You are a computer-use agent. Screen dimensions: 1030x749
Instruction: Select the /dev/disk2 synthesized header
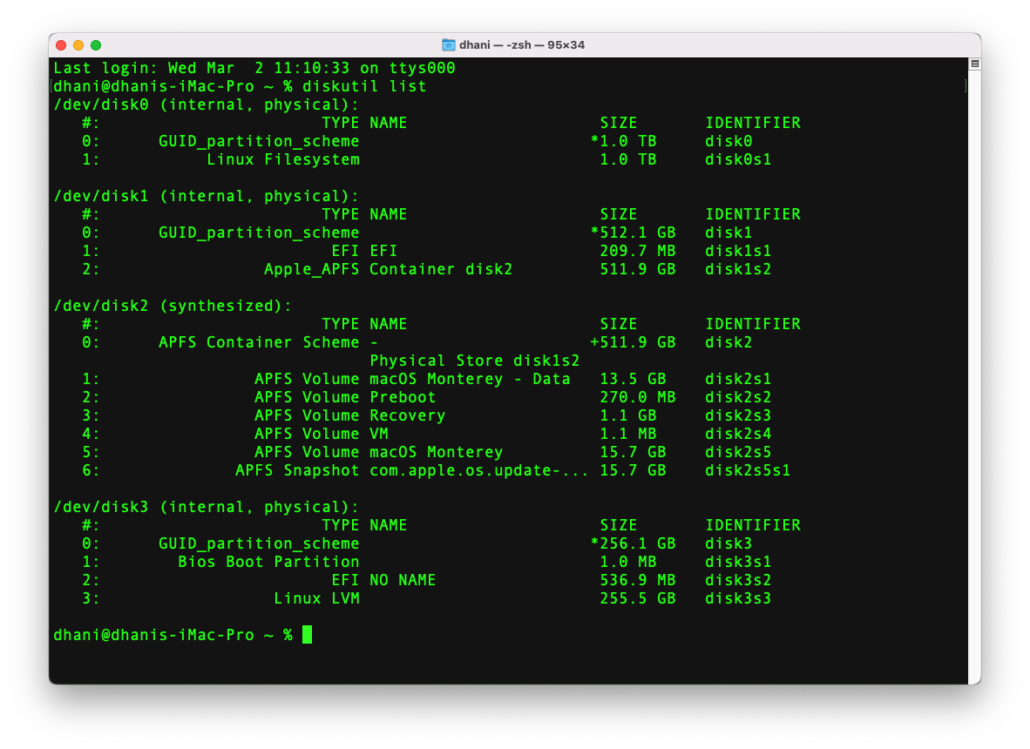tap(172, 305)
